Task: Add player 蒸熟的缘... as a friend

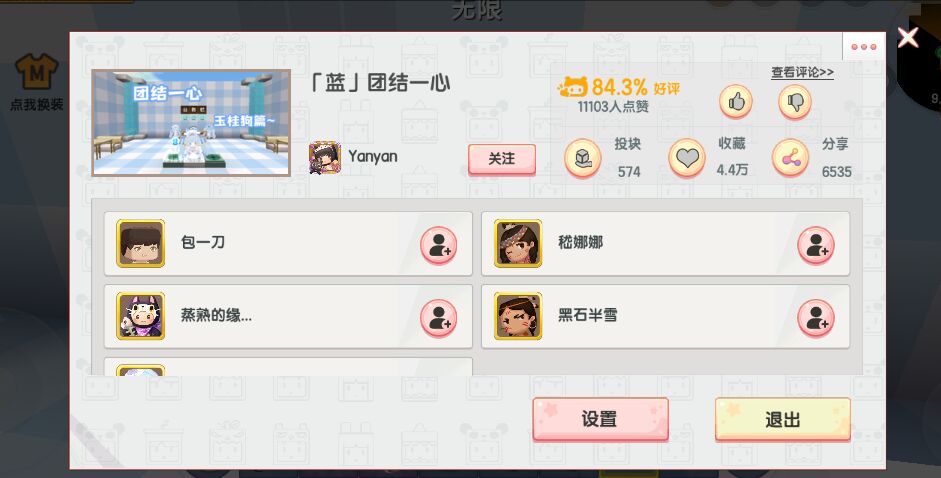Action: (x=439, y=318)
